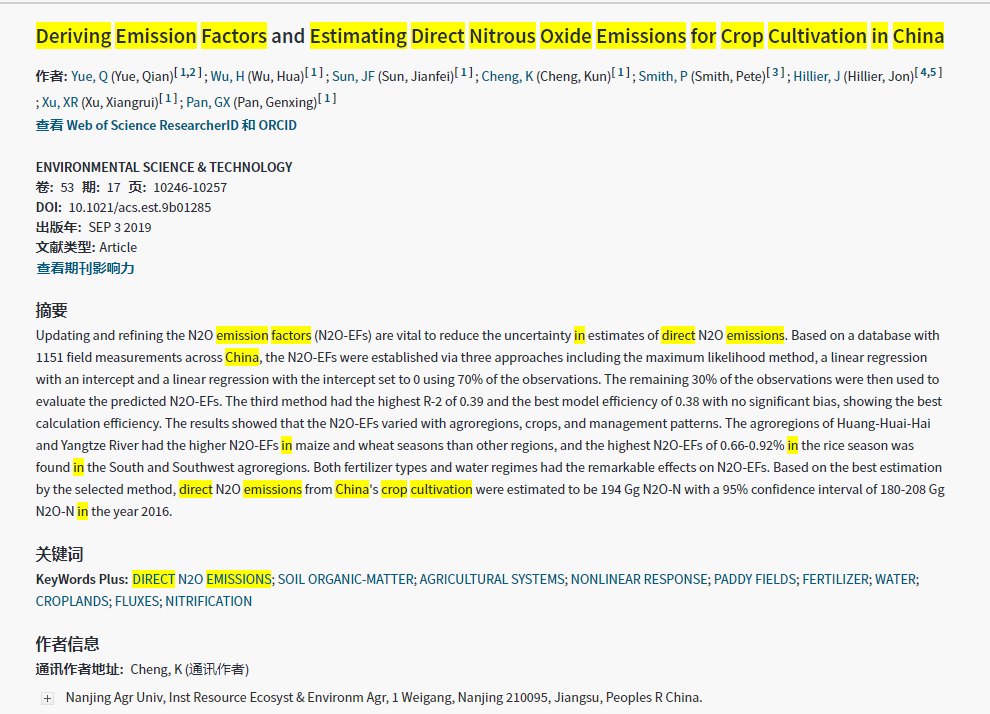Open author link Yue, Q
Screen dimensions: 990x714
click(89, 76)
